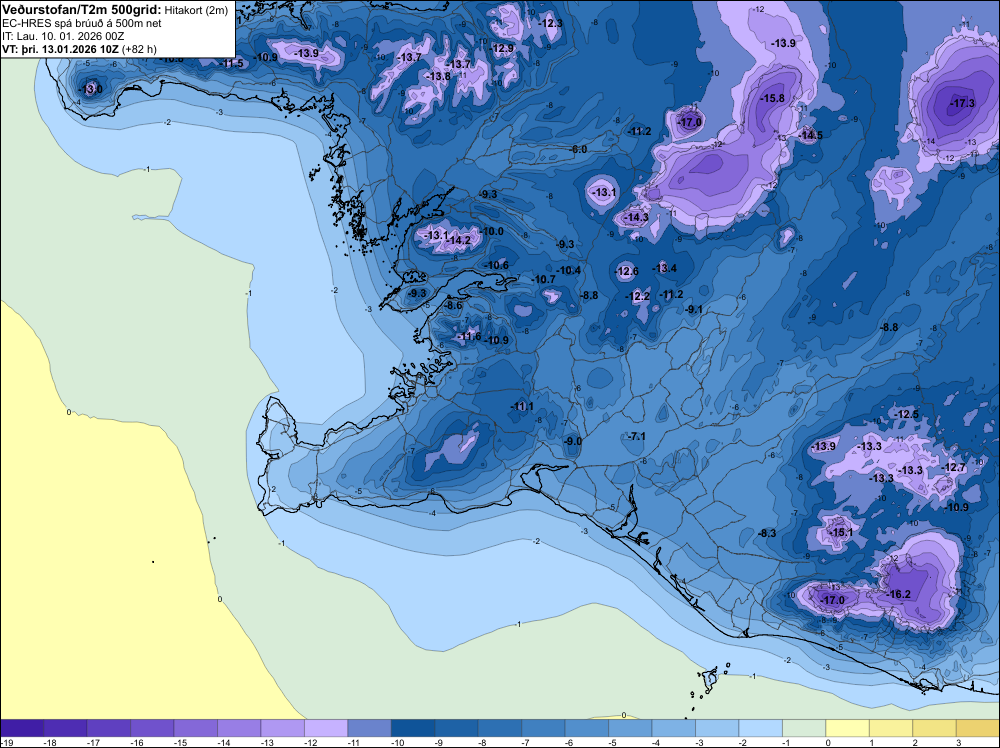Viewport: 1000px width, 748px height.
Task: Select the -12.9 temperature value
Action: coord(502,48)
